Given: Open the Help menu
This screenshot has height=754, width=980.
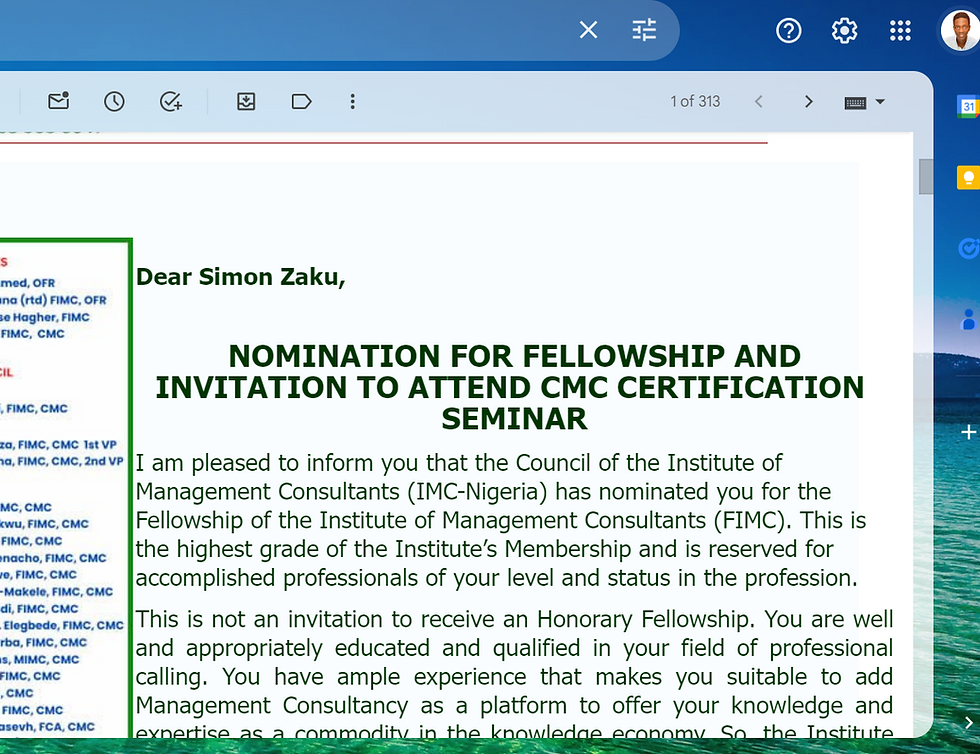Looking at the screenshot, I should click(789, 31).
